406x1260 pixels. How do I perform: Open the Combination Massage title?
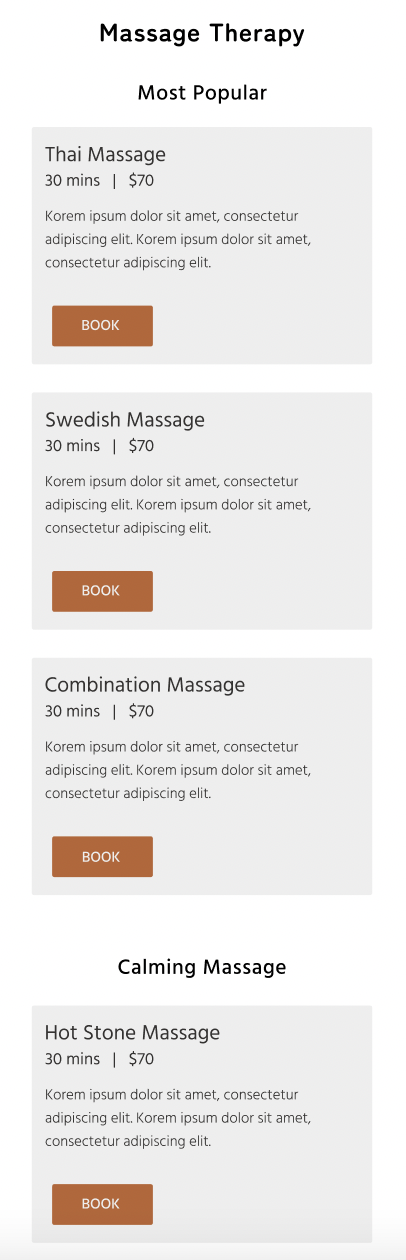tap(145, 685)
